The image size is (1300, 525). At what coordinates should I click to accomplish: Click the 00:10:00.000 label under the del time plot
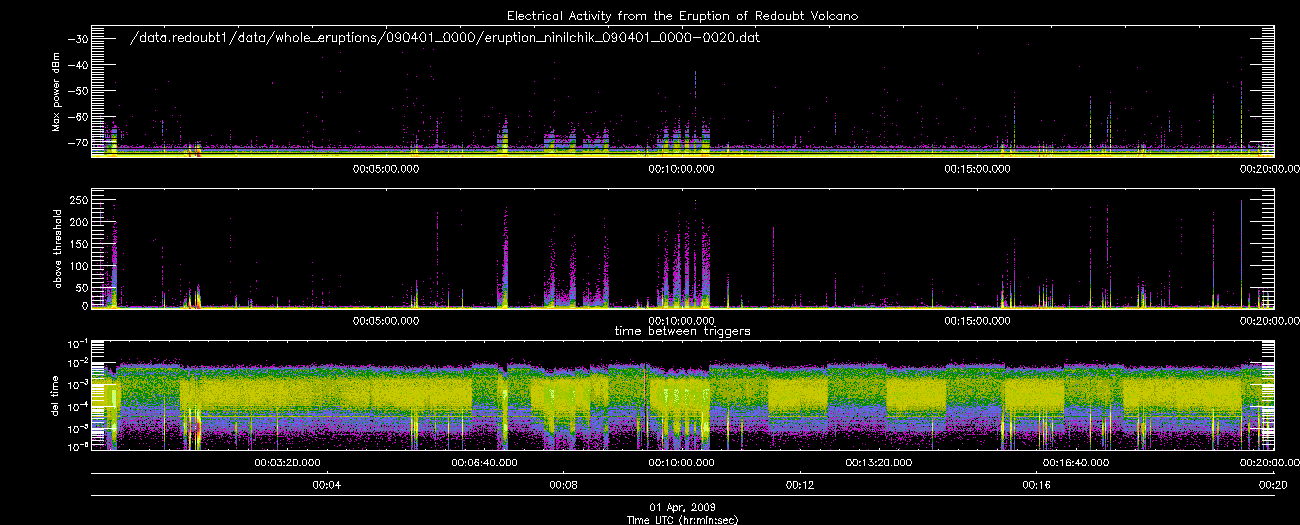(x=682, y=463)
